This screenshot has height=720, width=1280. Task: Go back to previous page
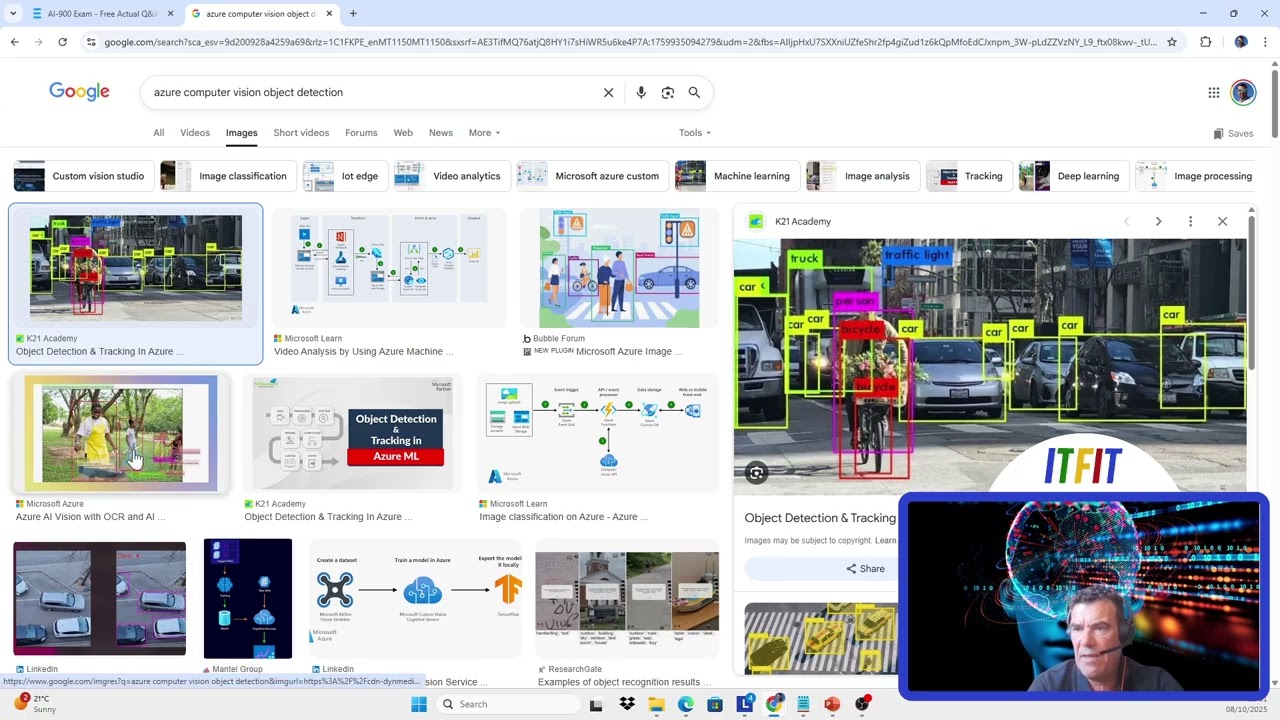pos(14,42)
